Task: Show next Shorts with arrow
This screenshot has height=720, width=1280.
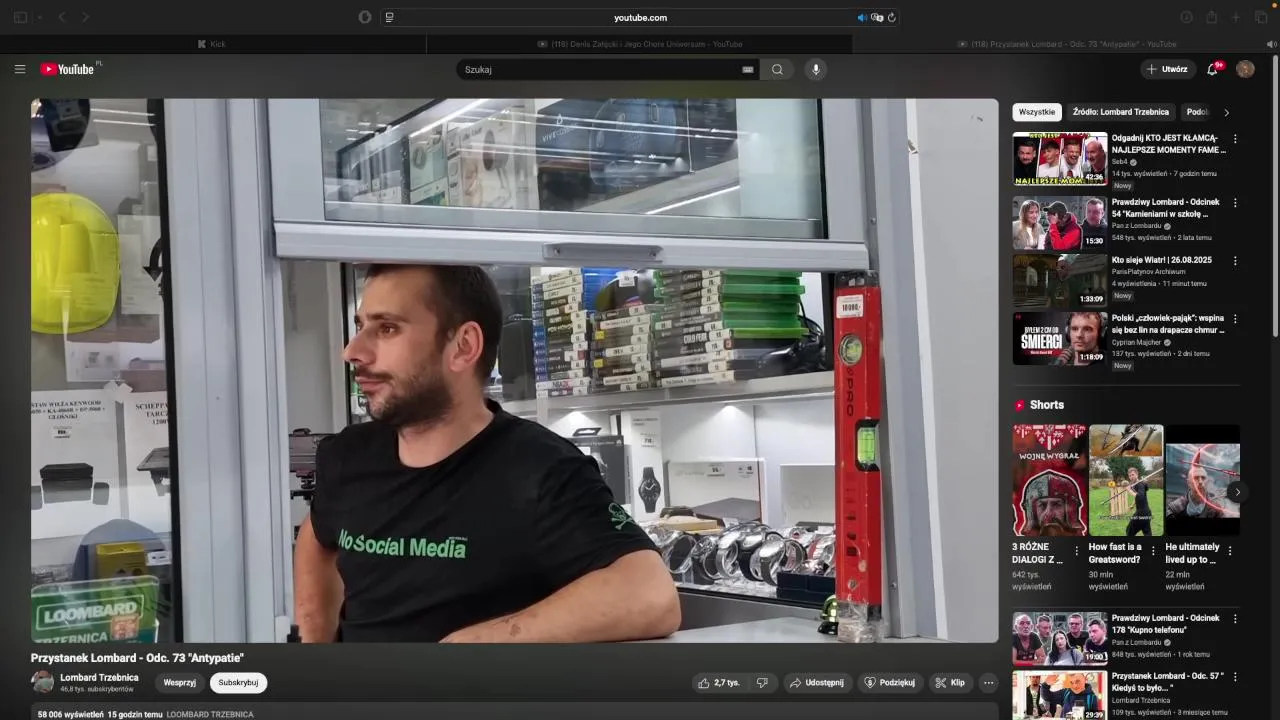Action: pyautogui.click(x=1237, y=492)
